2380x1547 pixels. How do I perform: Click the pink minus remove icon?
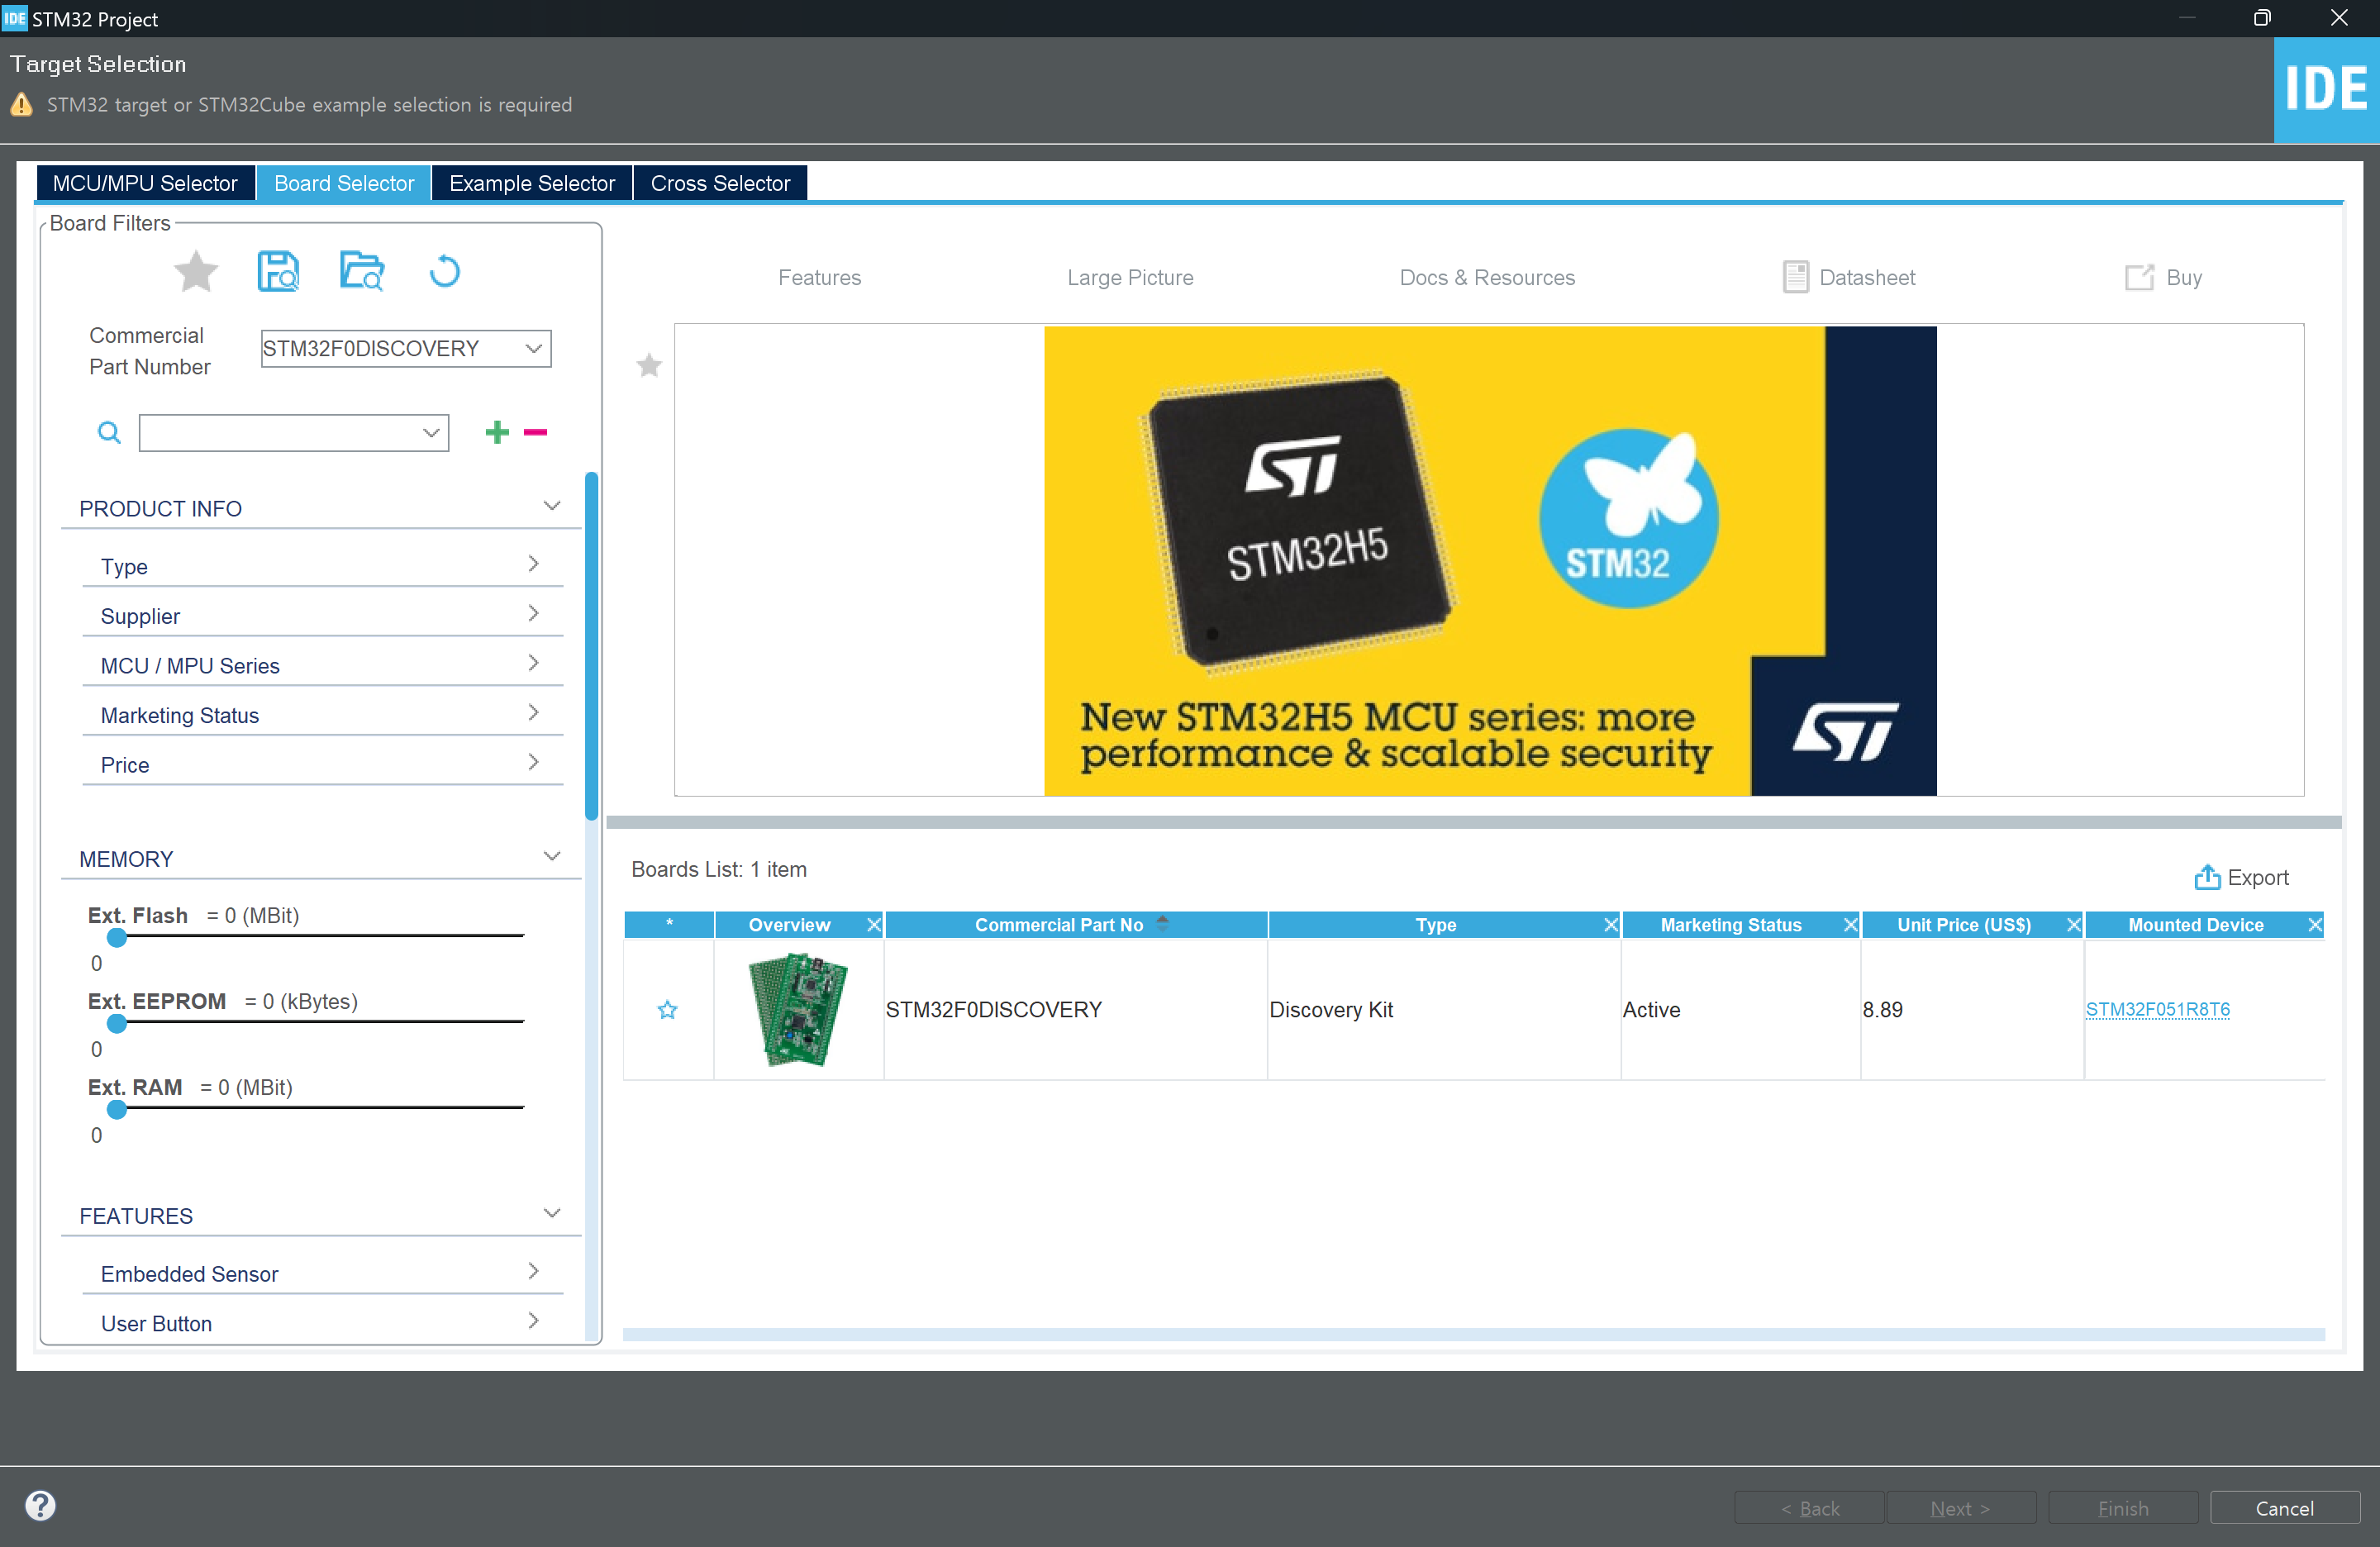click(x=535, y=432)
